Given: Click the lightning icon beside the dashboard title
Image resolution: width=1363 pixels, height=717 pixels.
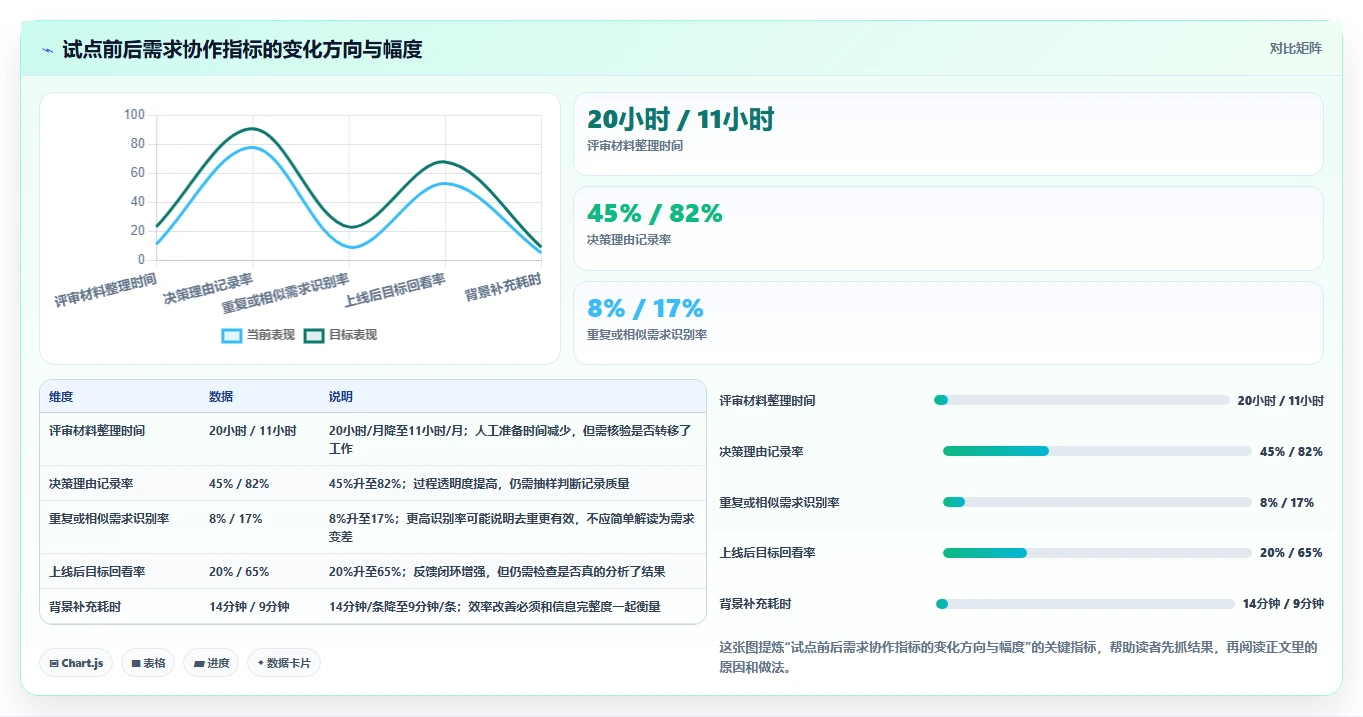Looking at the screenshot, I should coord(48,49).
